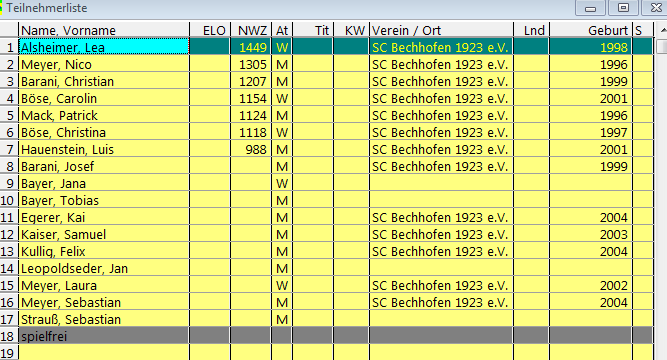Click the scrollbar up arrow
Image resolution: width=667 pixels, height=360 pixels.
662,30
